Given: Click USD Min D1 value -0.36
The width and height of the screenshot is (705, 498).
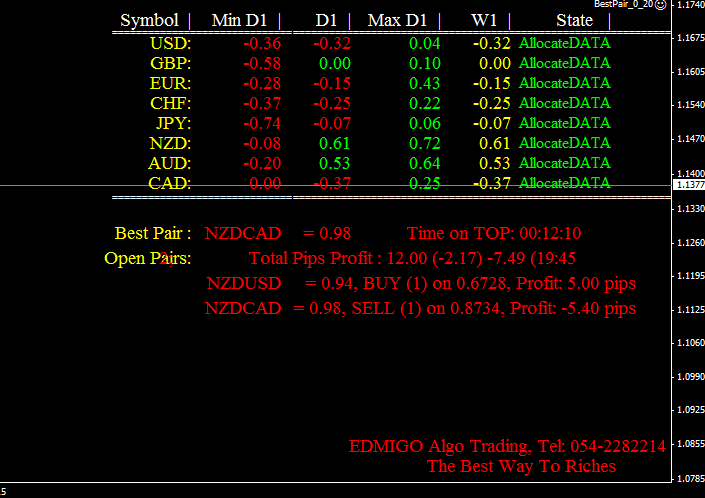Looking at the screenshot, I should tap(262, 44).
